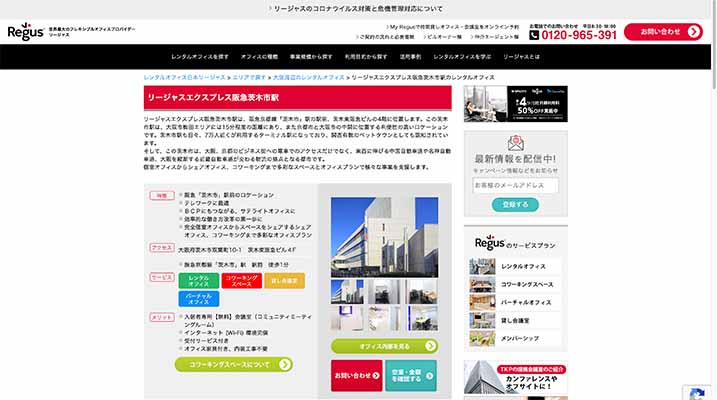Open レンタルオフィスを探す menu item

(200, 57)
